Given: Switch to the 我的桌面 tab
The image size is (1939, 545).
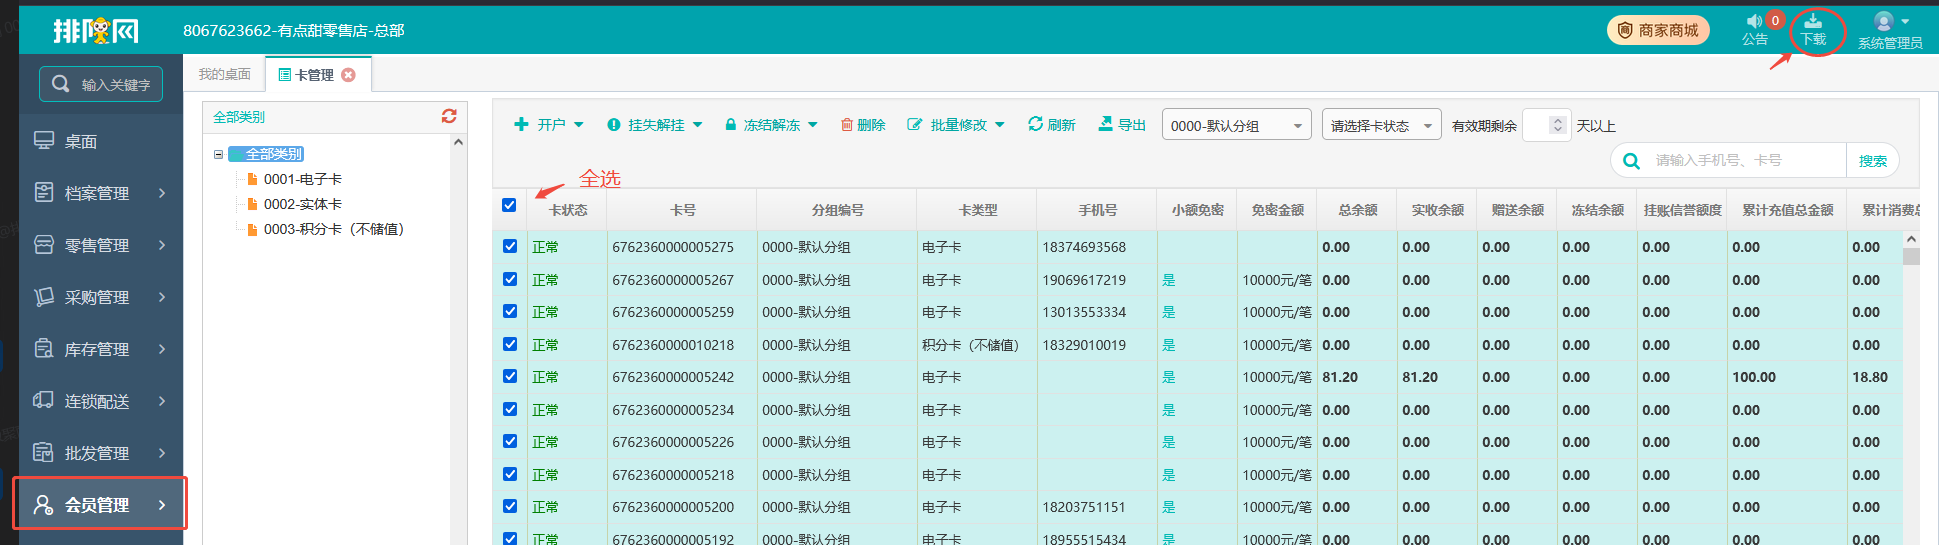Looking at the screenshot, I should 224,74.
